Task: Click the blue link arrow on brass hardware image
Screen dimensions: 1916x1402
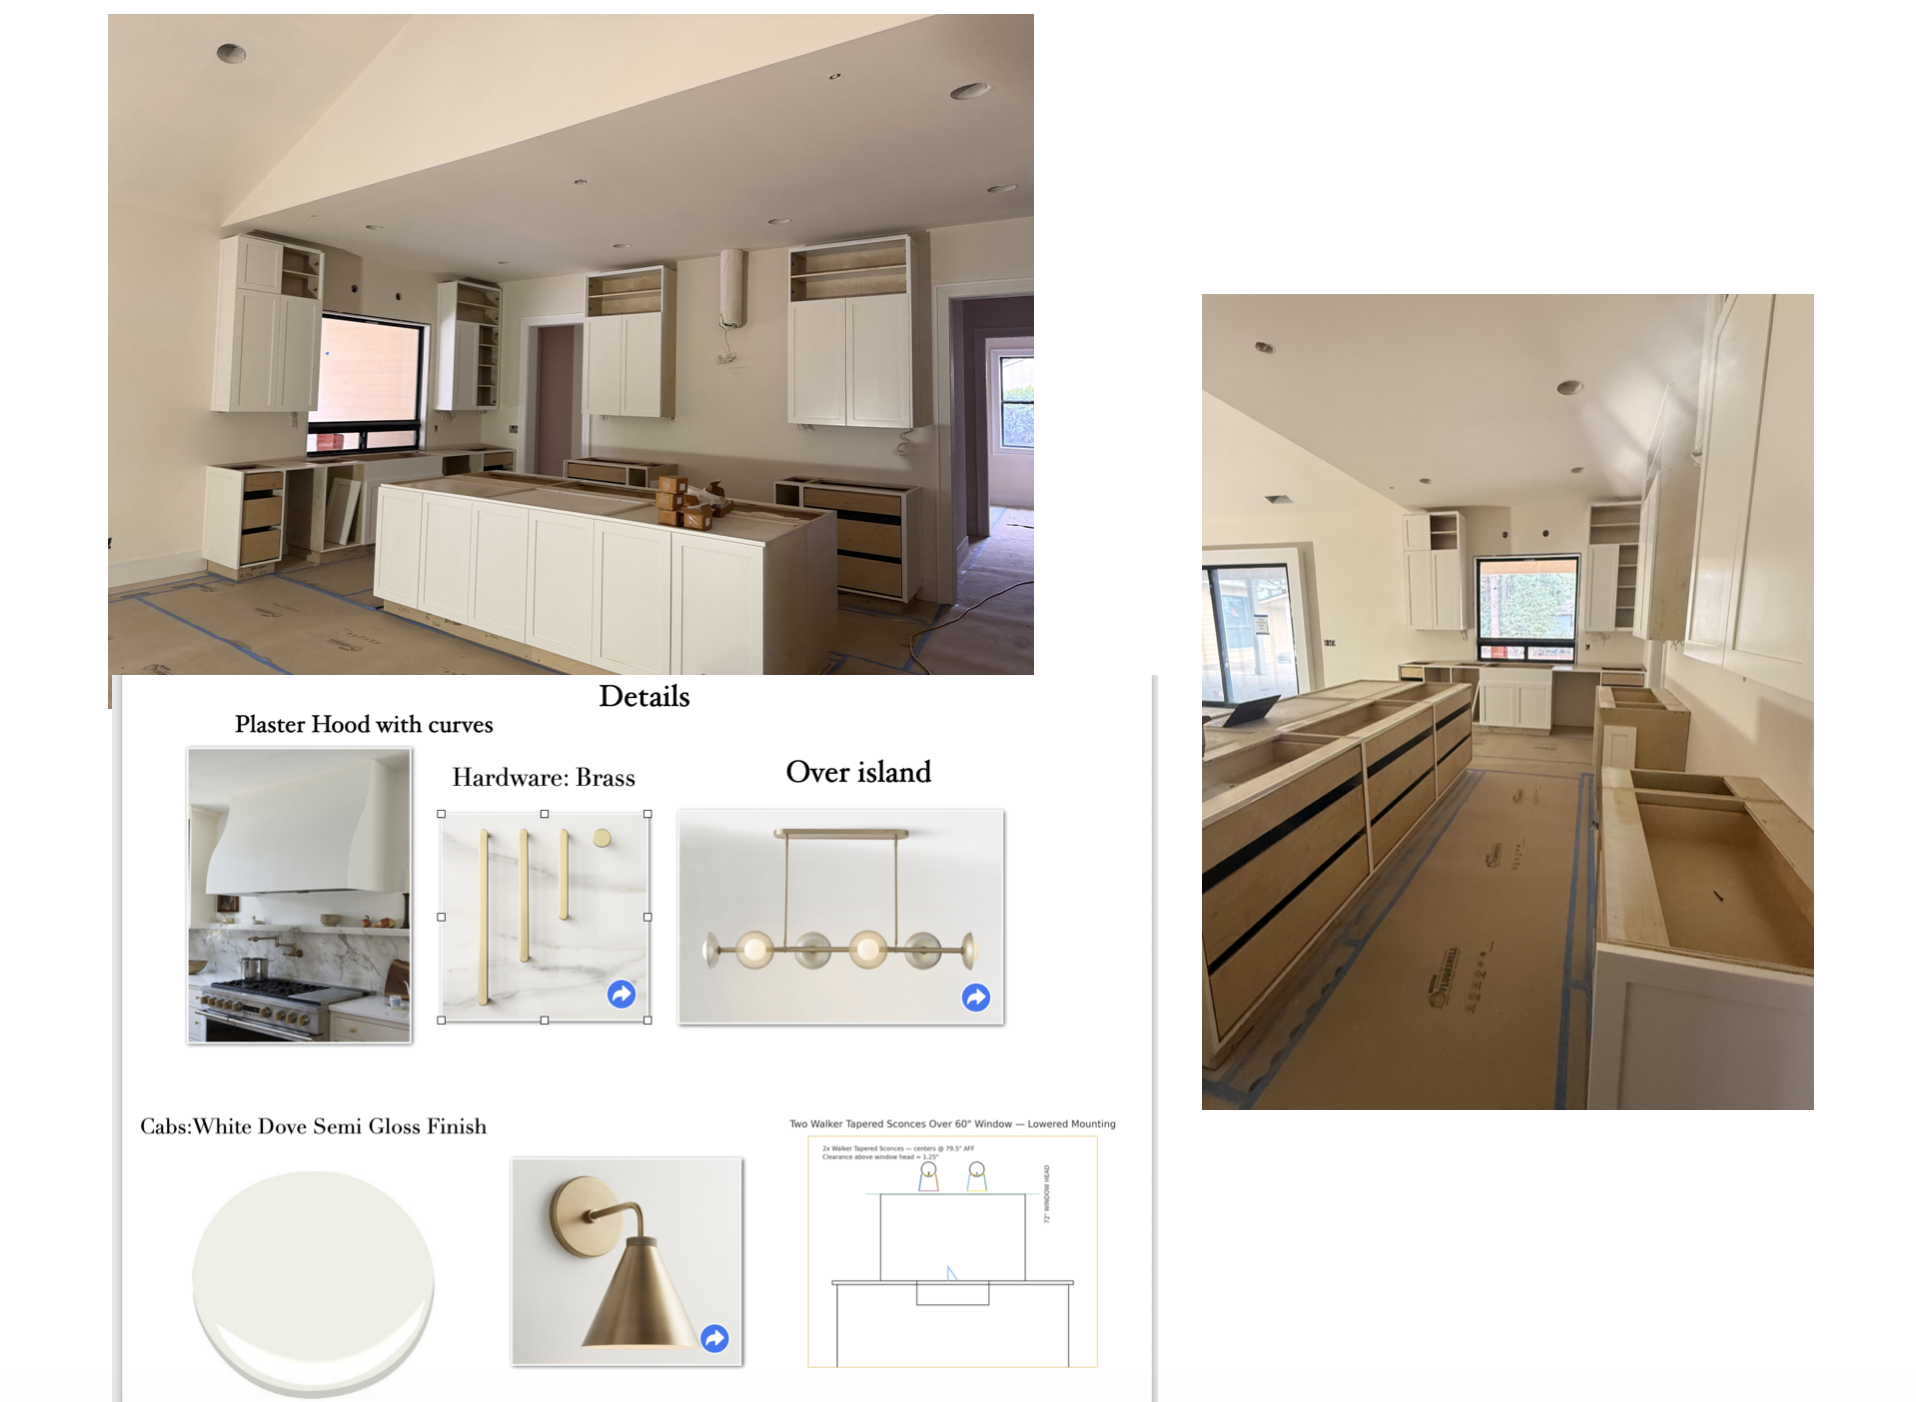Action: point(621,994)
